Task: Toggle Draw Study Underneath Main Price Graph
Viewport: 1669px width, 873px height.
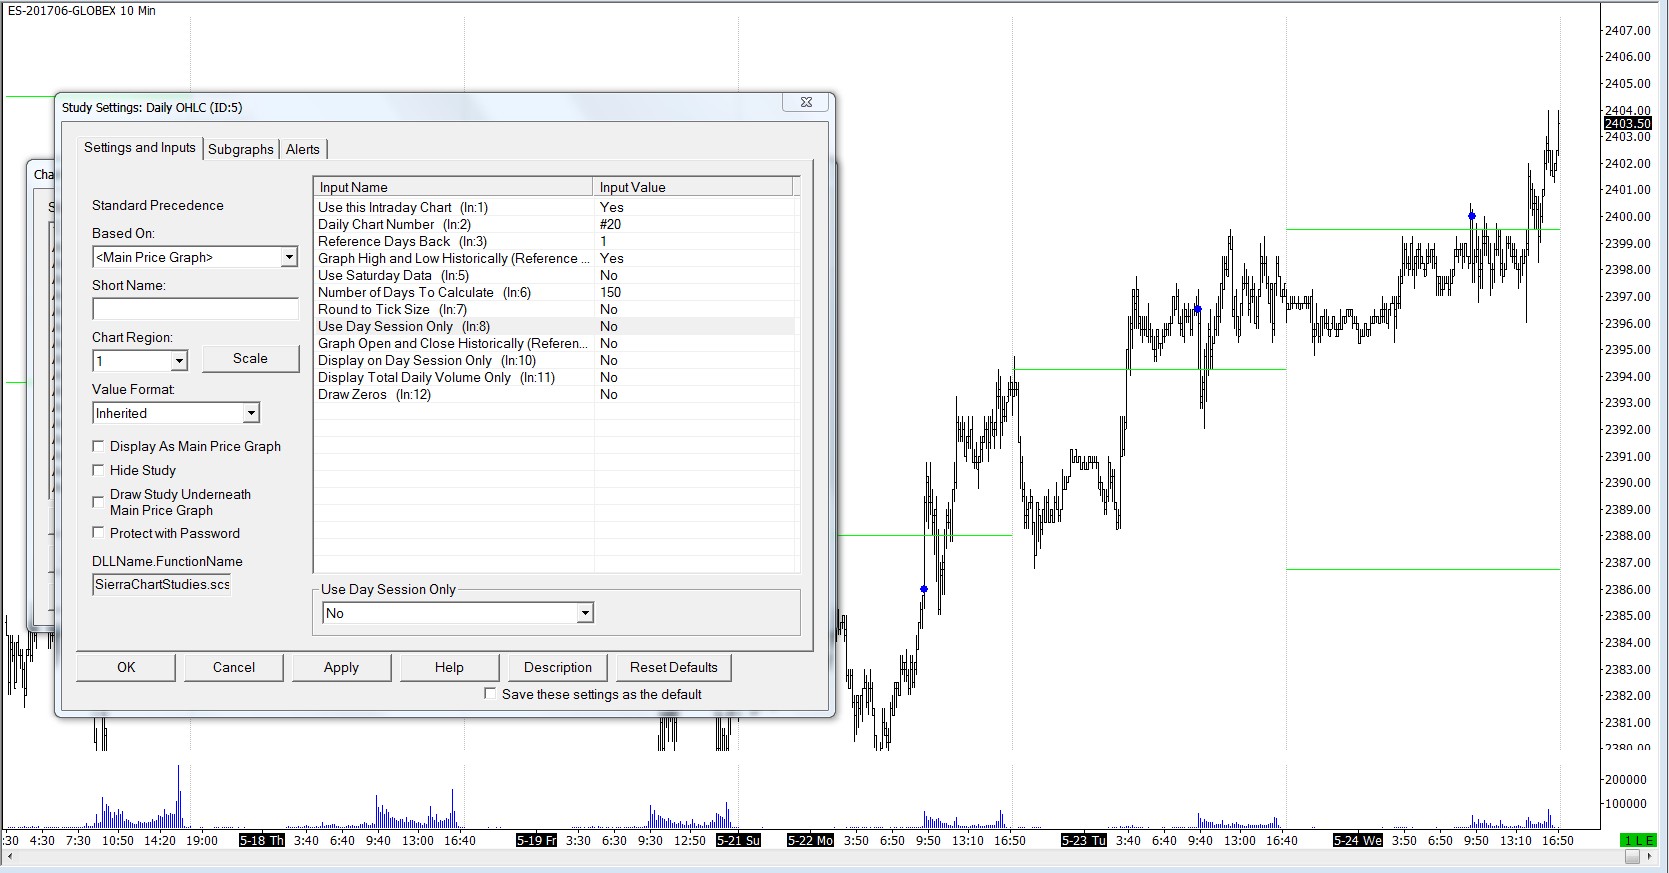Action: (x=98, y=502)
